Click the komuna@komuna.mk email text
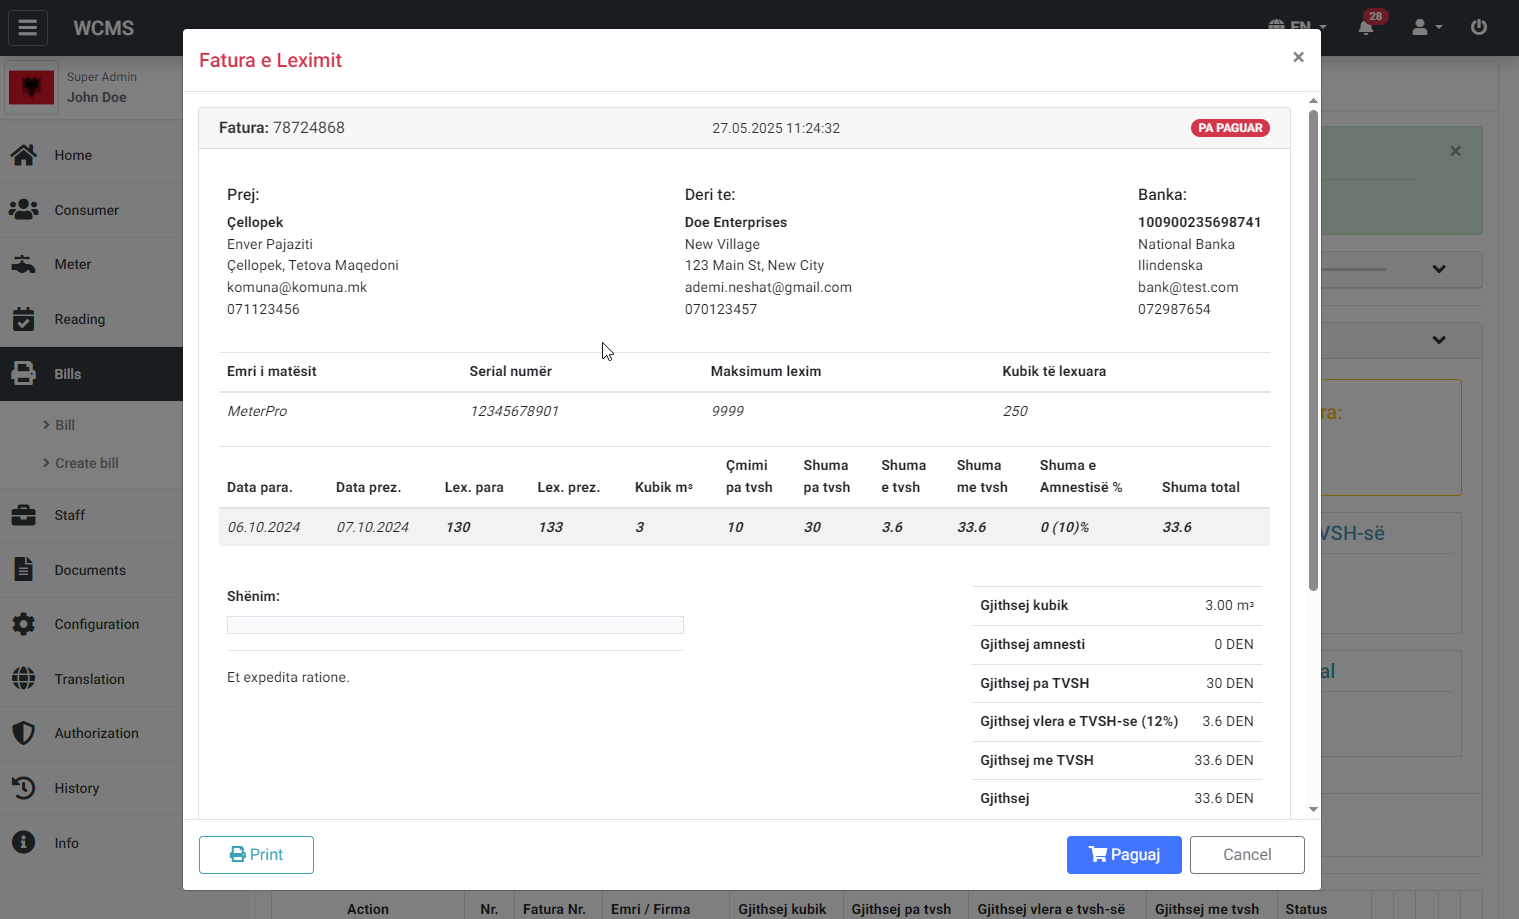 point(297,287)
